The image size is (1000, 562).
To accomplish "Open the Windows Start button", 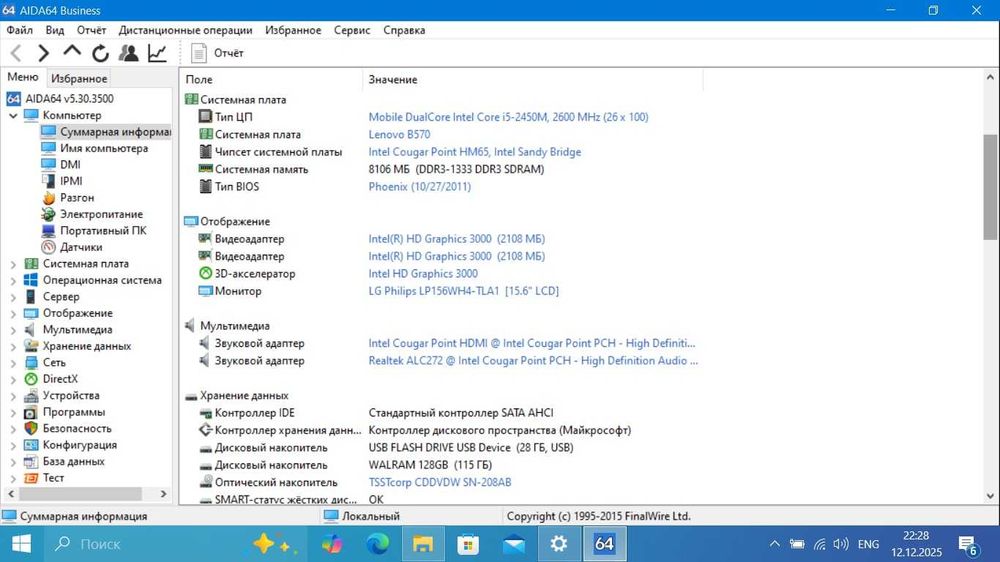I will (21, 544).
